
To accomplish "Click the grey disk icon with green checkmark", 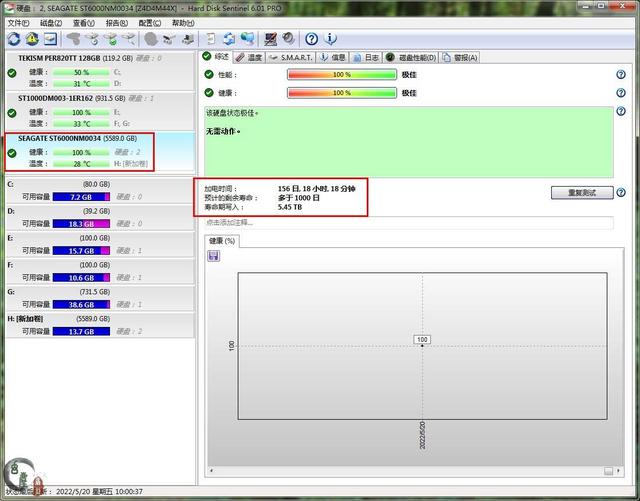I will 111,39.
